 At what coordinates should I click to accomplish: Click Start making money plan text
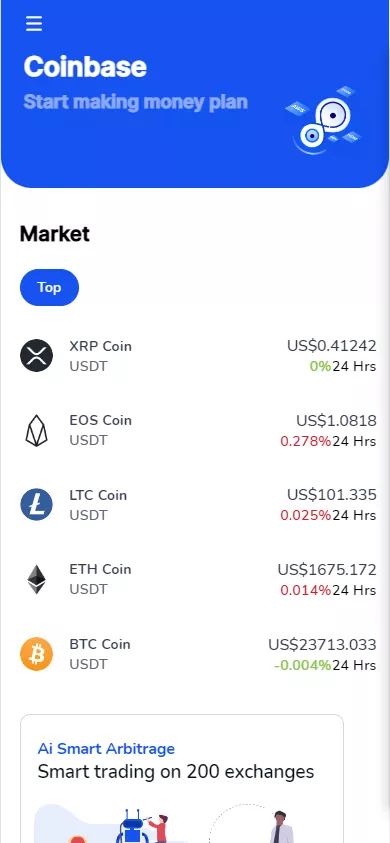[x=136, y=102]
